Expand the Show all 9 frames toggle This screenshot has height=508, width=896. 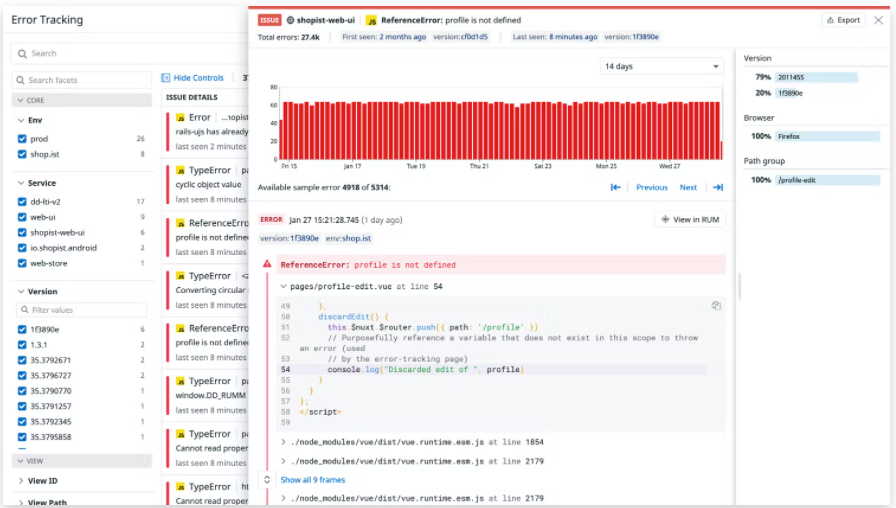(x=267, y=480)
